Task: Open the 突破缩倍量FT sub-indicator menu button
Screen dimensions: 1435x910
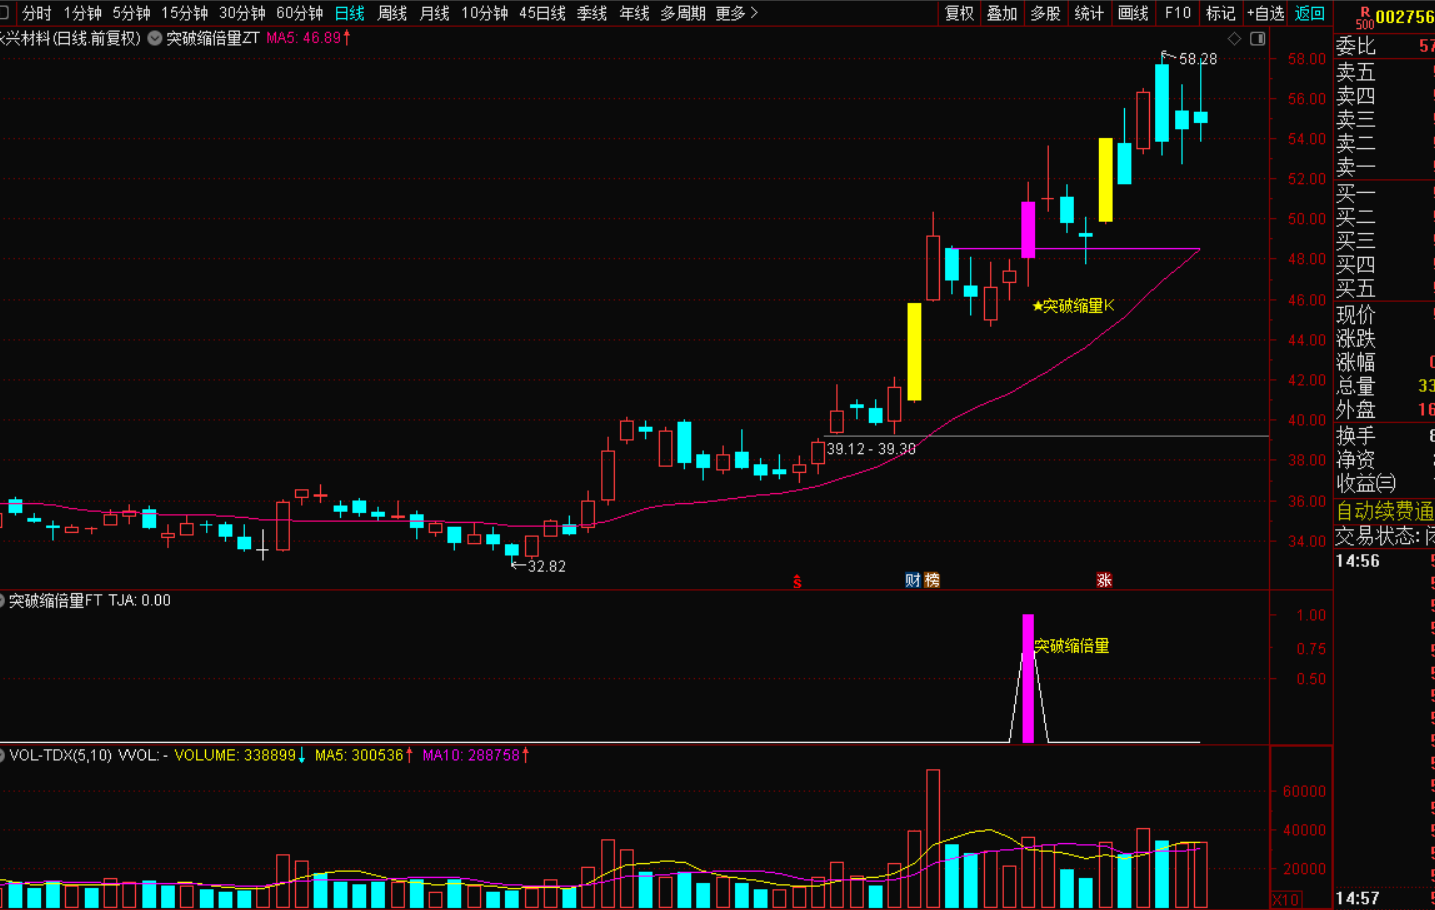Action: click(x=3, y=601)
